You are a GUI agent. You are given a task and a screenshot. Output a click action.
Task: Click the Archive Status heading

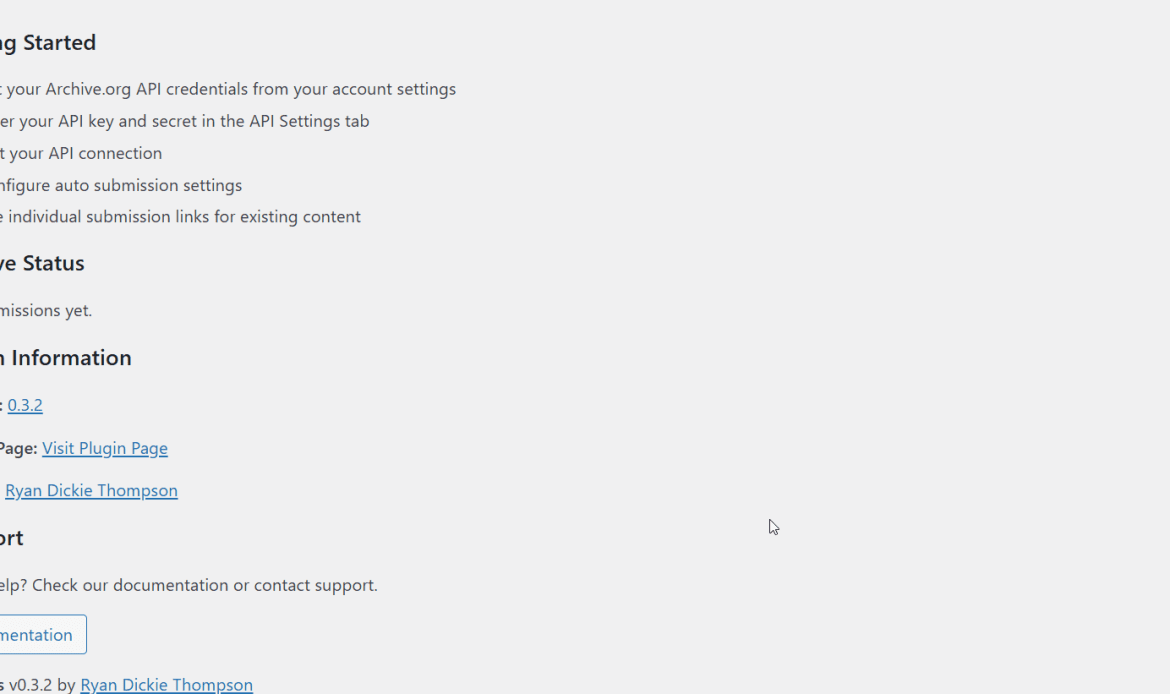tap(42, 263)
